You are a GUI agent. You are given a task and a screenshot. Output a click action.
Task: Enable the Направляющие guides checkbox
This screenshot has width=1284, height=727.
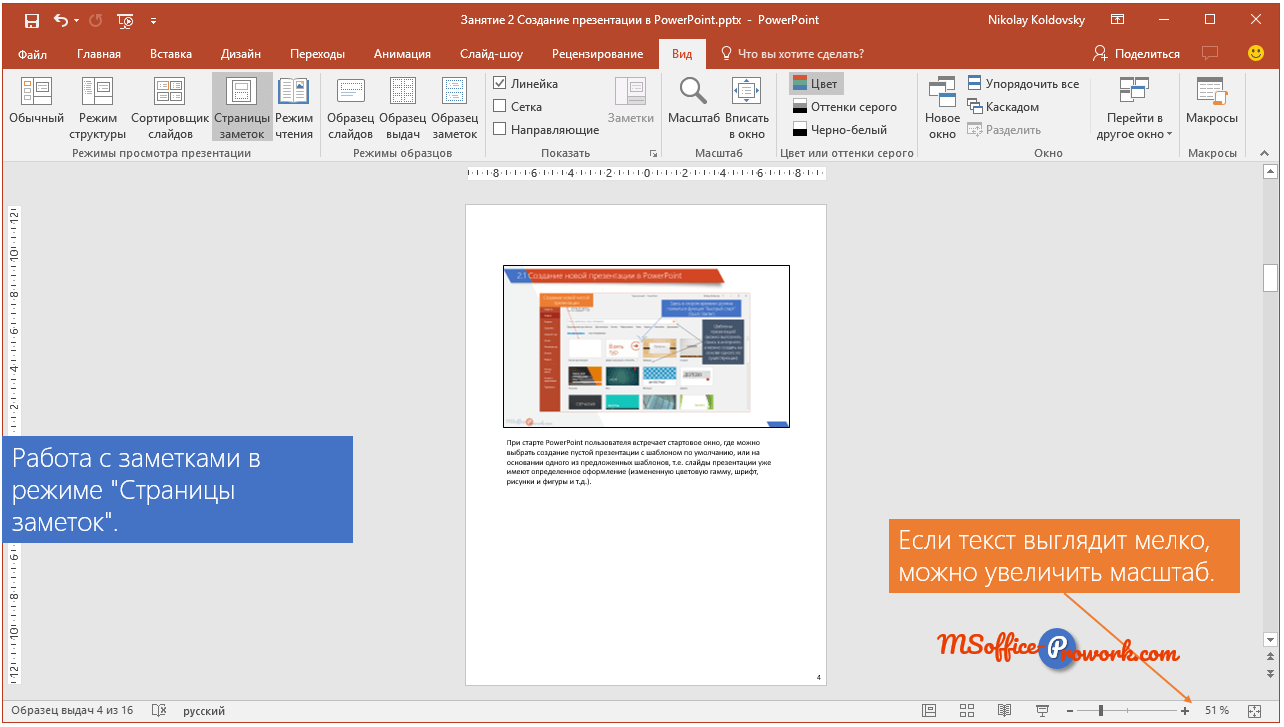pos(500,129)
